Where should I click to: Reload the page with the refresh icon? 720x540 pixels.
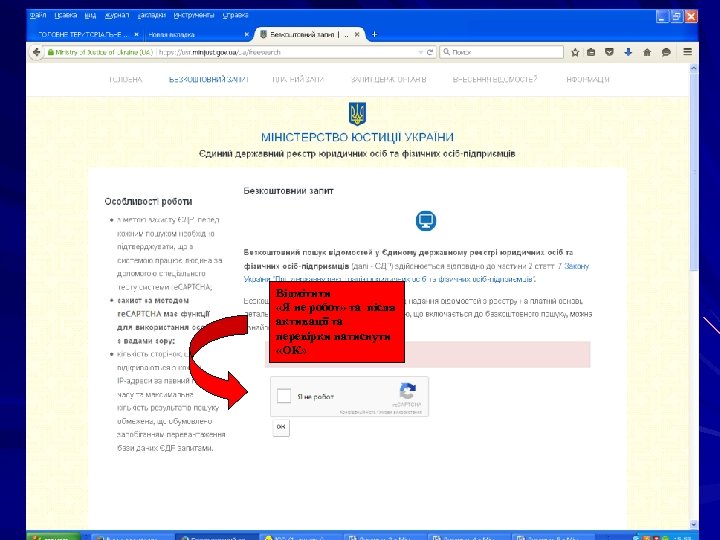click(x=430, y=52)
